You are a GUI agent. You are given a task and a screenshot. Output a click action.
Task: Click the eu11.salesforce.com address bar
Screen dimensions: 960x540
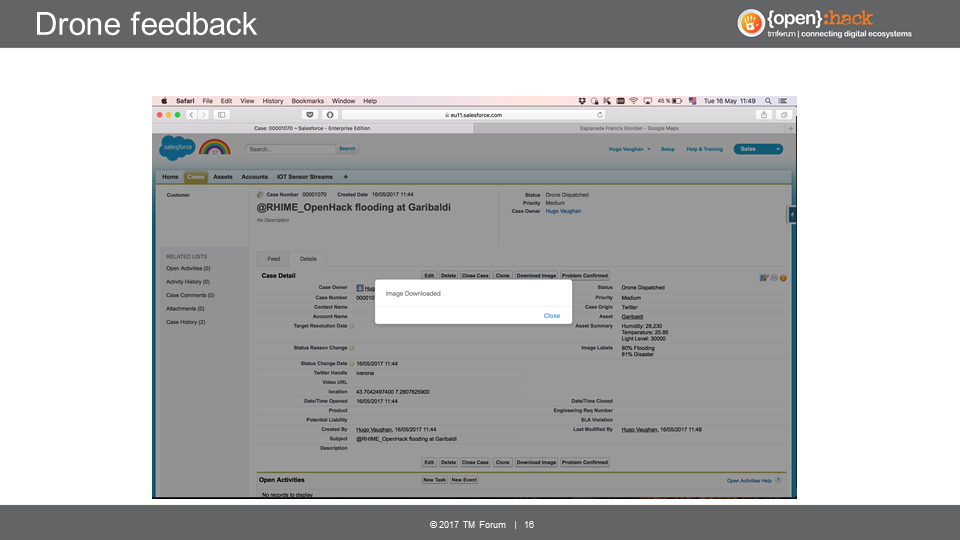pyautogui.click(x=473, y=114)
